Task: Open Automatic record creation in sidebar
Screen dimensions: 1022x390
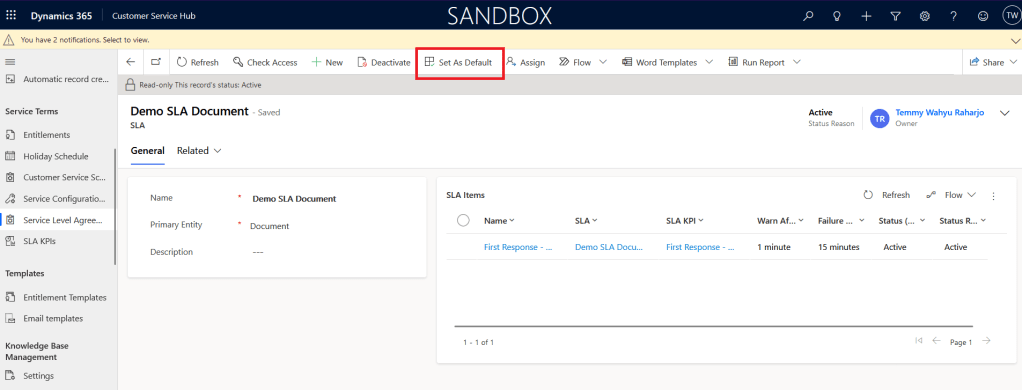Action: pyautogui.click(x=57, y=79)
